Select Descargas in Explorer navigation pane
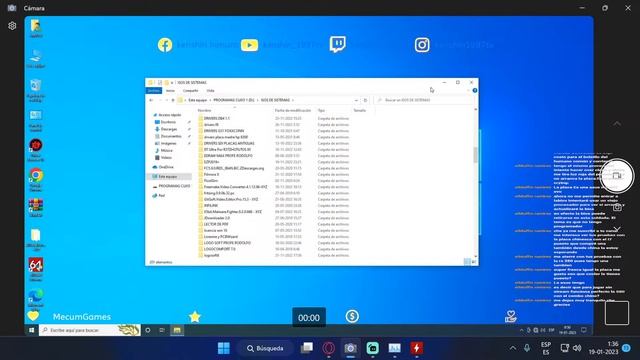 (x=169, y=129)
